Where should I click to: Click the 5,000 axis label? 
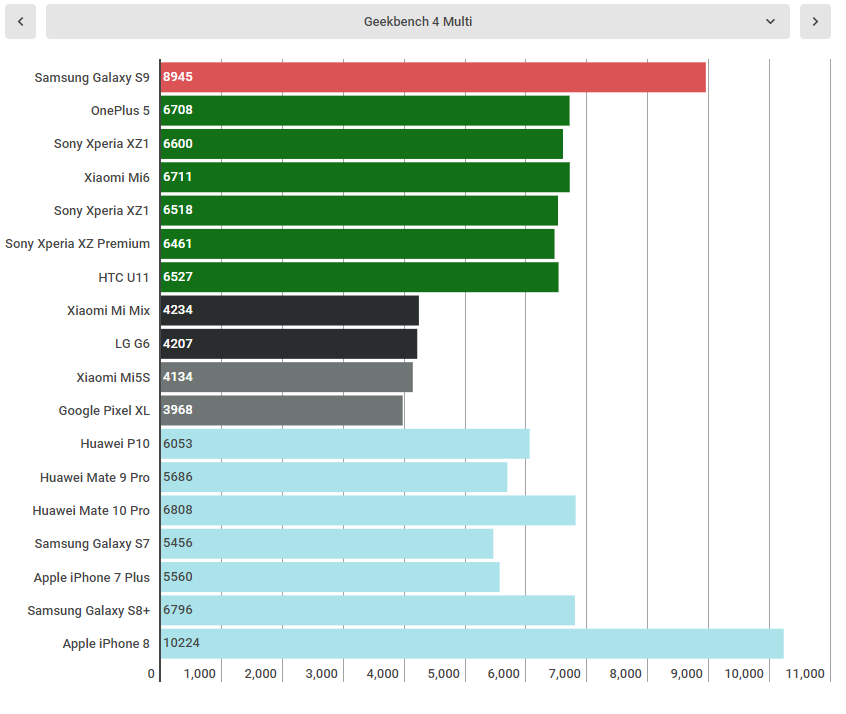[444, 674]
